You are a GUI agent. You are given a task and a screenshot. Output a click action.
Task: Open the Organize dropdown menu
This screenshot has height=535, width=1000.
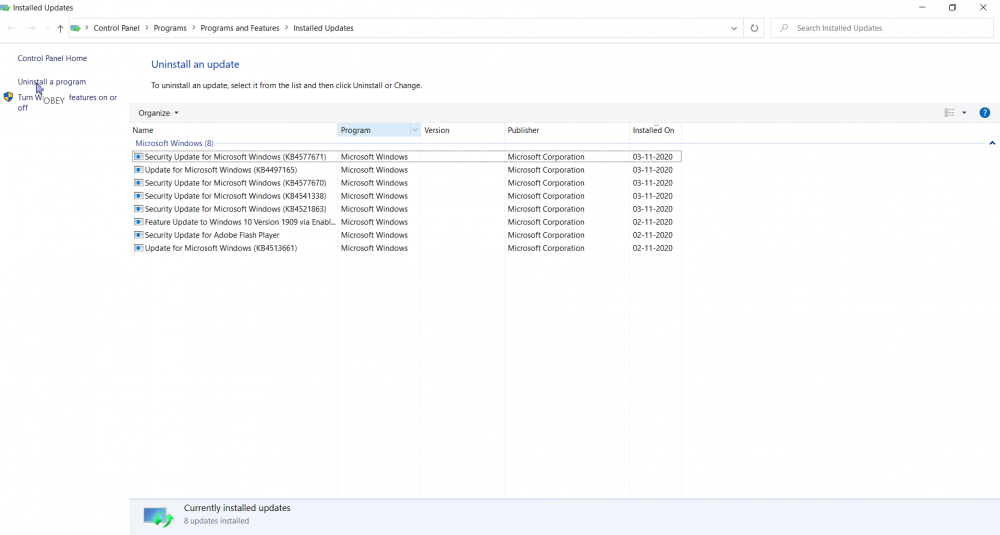tap(158, 113)
